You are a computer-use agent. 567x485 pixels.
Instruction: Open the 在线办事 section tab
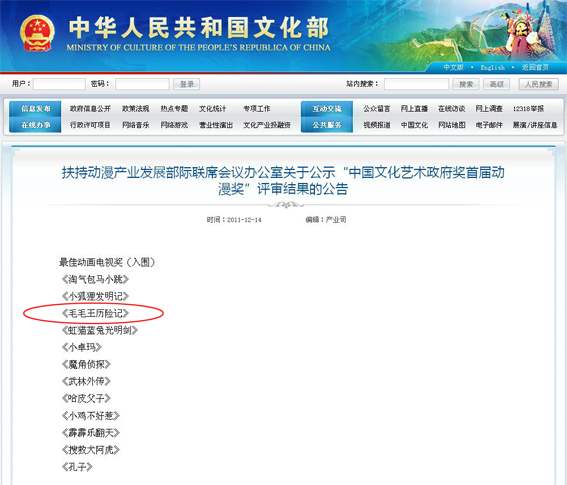(35, 125)
